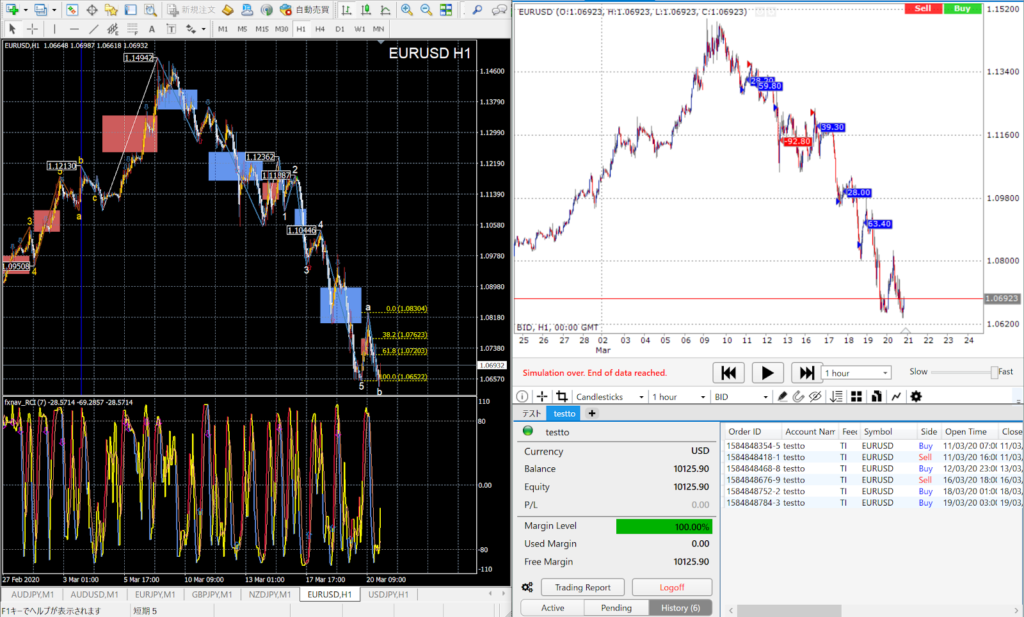1024x617 pixels.
Task: Toggle hide drawings eye icon
Action: 815,396
